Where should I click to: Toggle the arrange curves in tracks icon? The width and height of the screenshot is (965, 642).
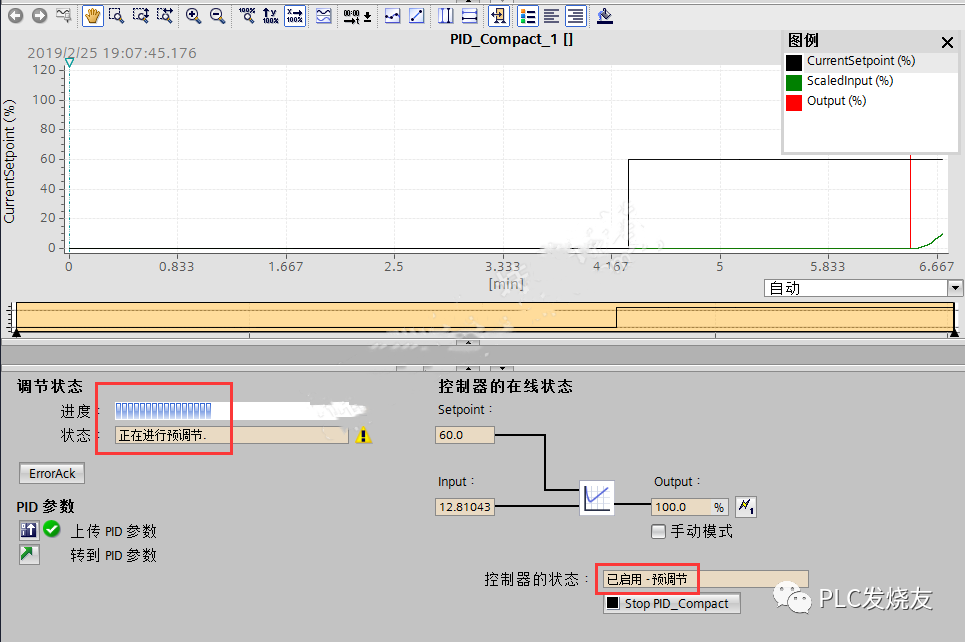(x=324, y=15)
